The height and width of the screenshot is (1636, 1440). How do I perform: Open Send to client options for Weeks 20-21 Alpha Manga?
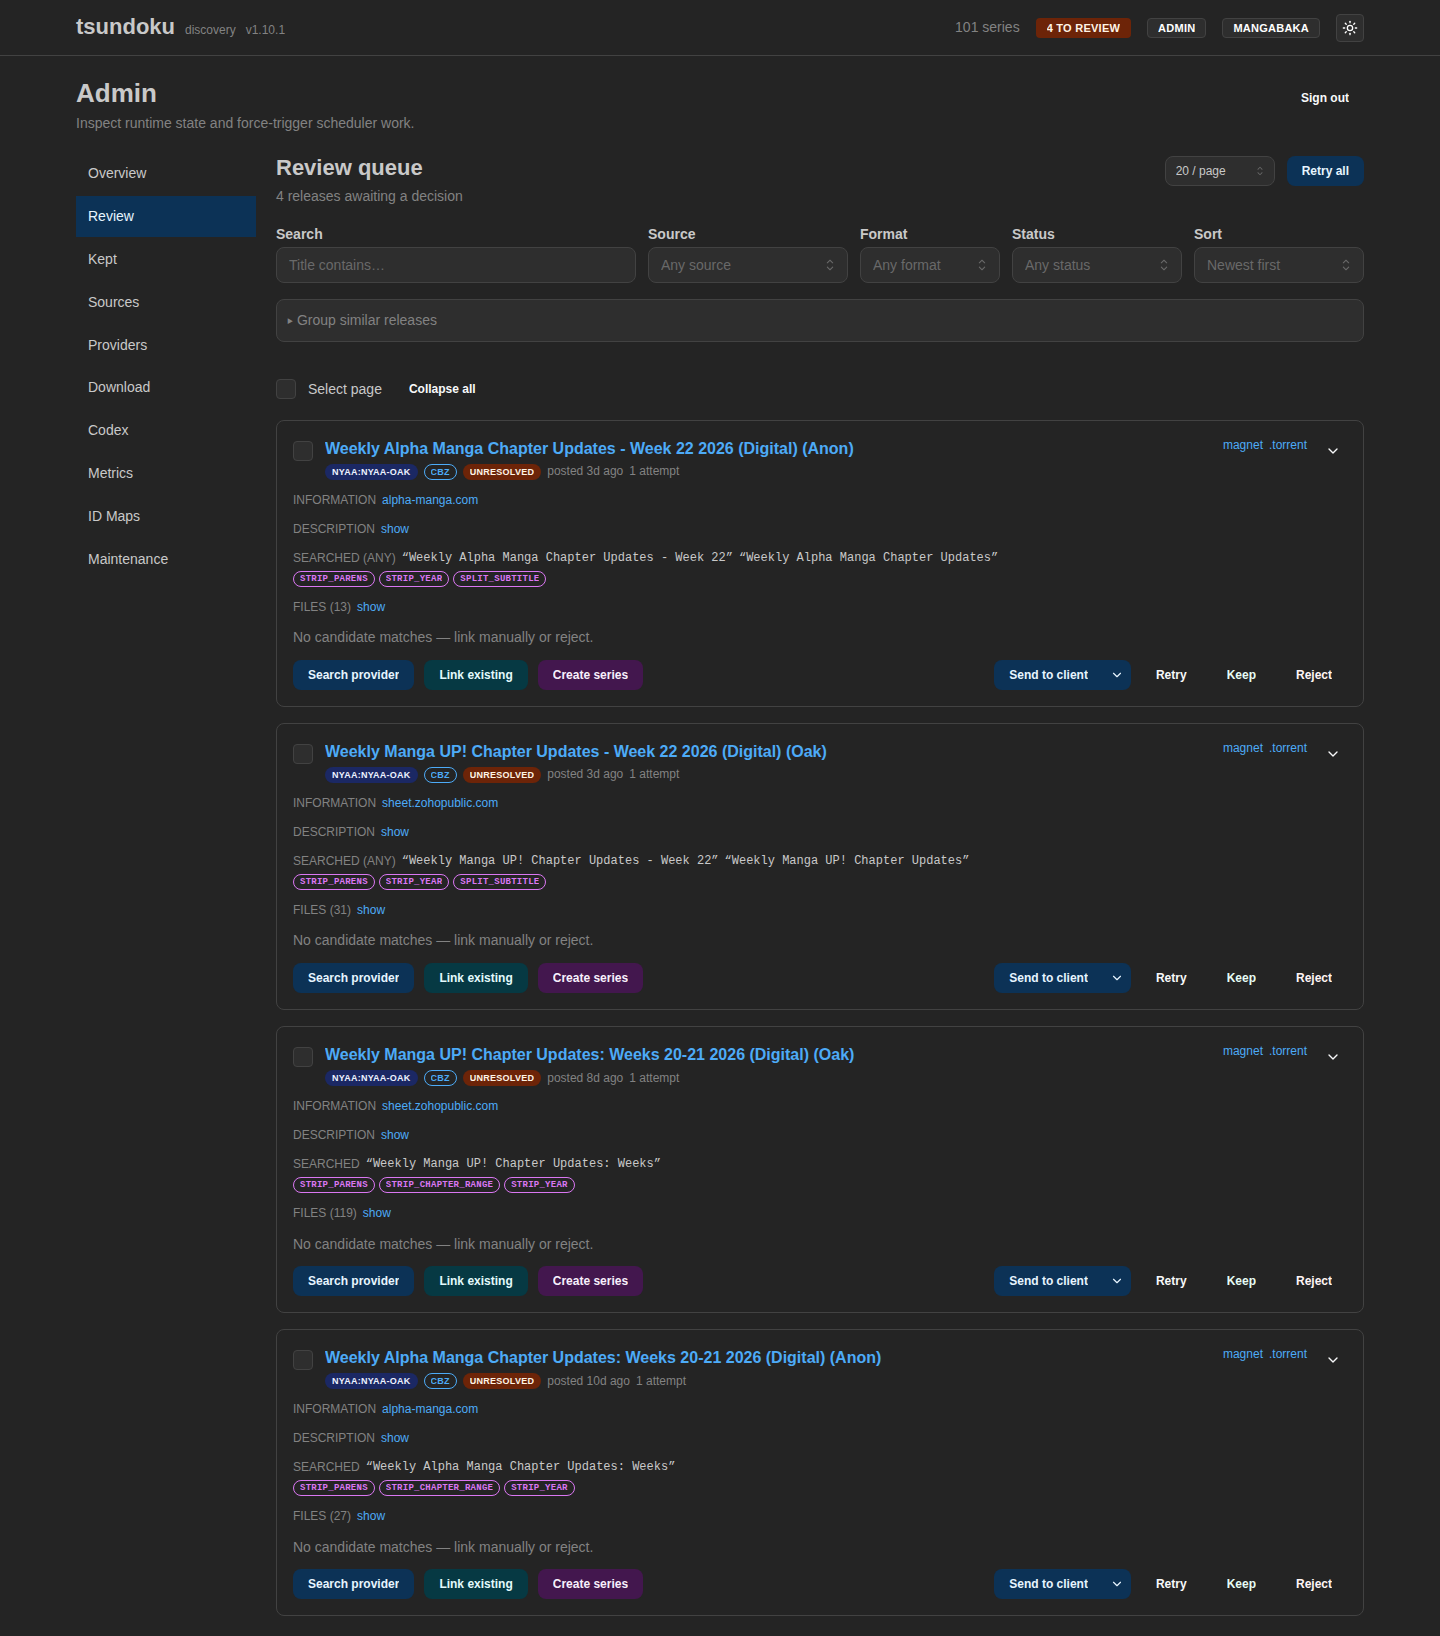point(1117,1584)
